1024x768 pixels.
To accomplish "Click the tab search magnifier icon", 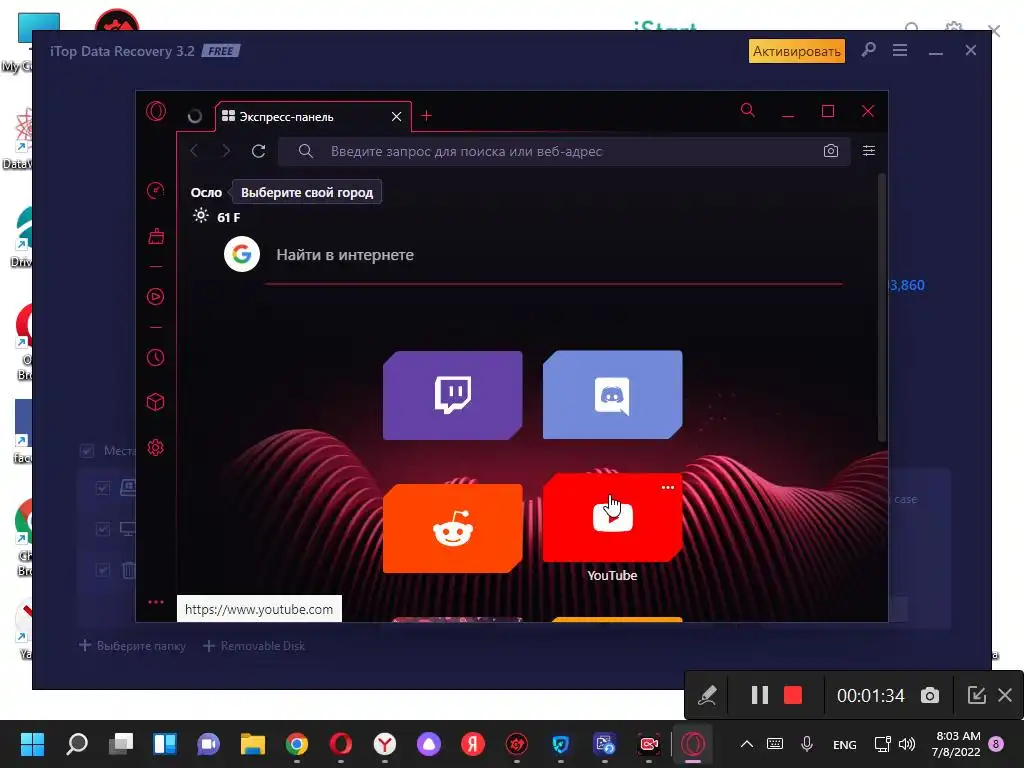I will tap(748, 110).
